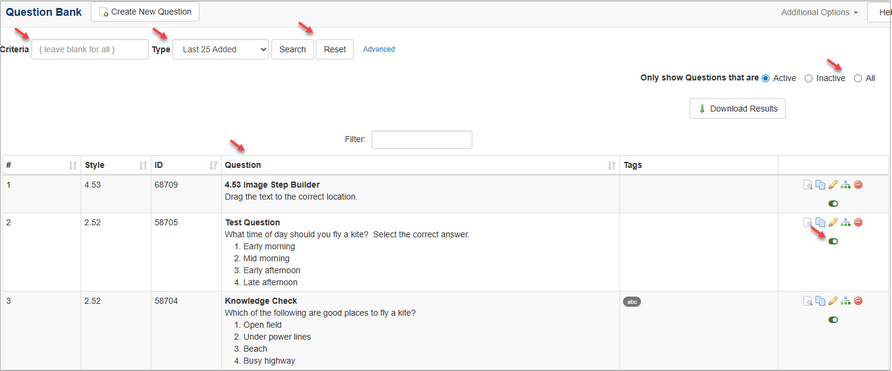This screenshot has width=892, height=371.
Task: Click ID cell 68709
Action: point(166,185)
